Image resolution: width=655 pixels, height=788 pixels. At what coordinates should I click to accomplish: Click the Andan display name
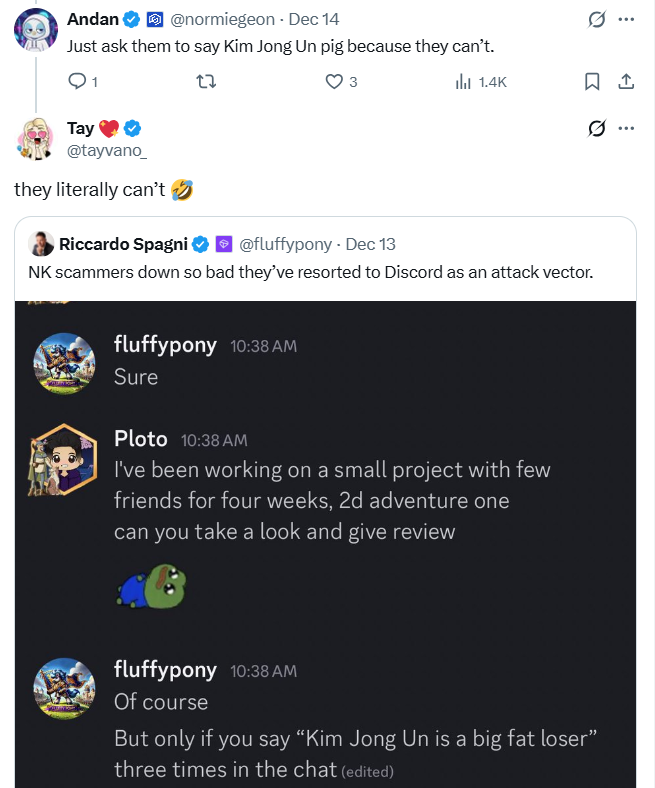coord(92,19)
